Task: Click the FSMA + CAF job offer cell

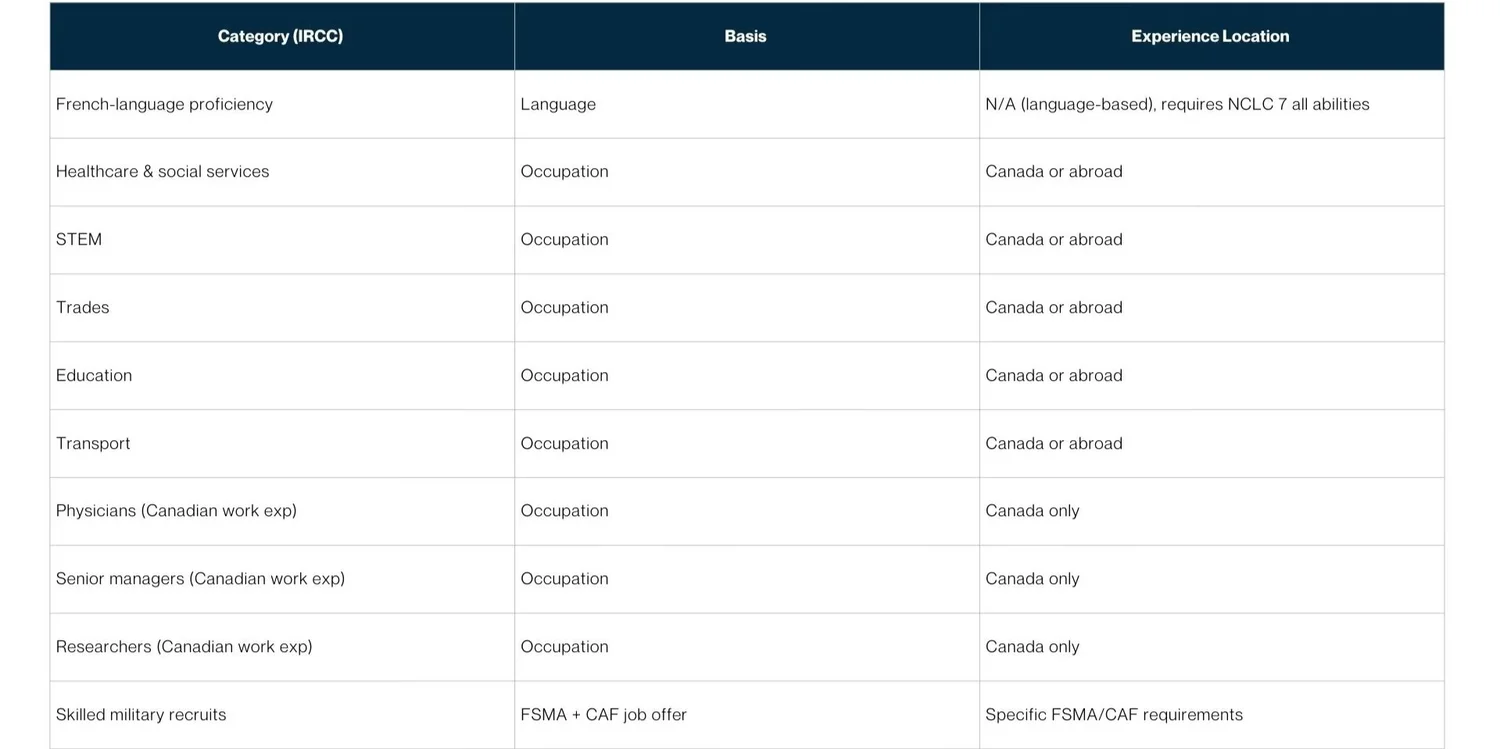Action: click(x=746, y=715)
